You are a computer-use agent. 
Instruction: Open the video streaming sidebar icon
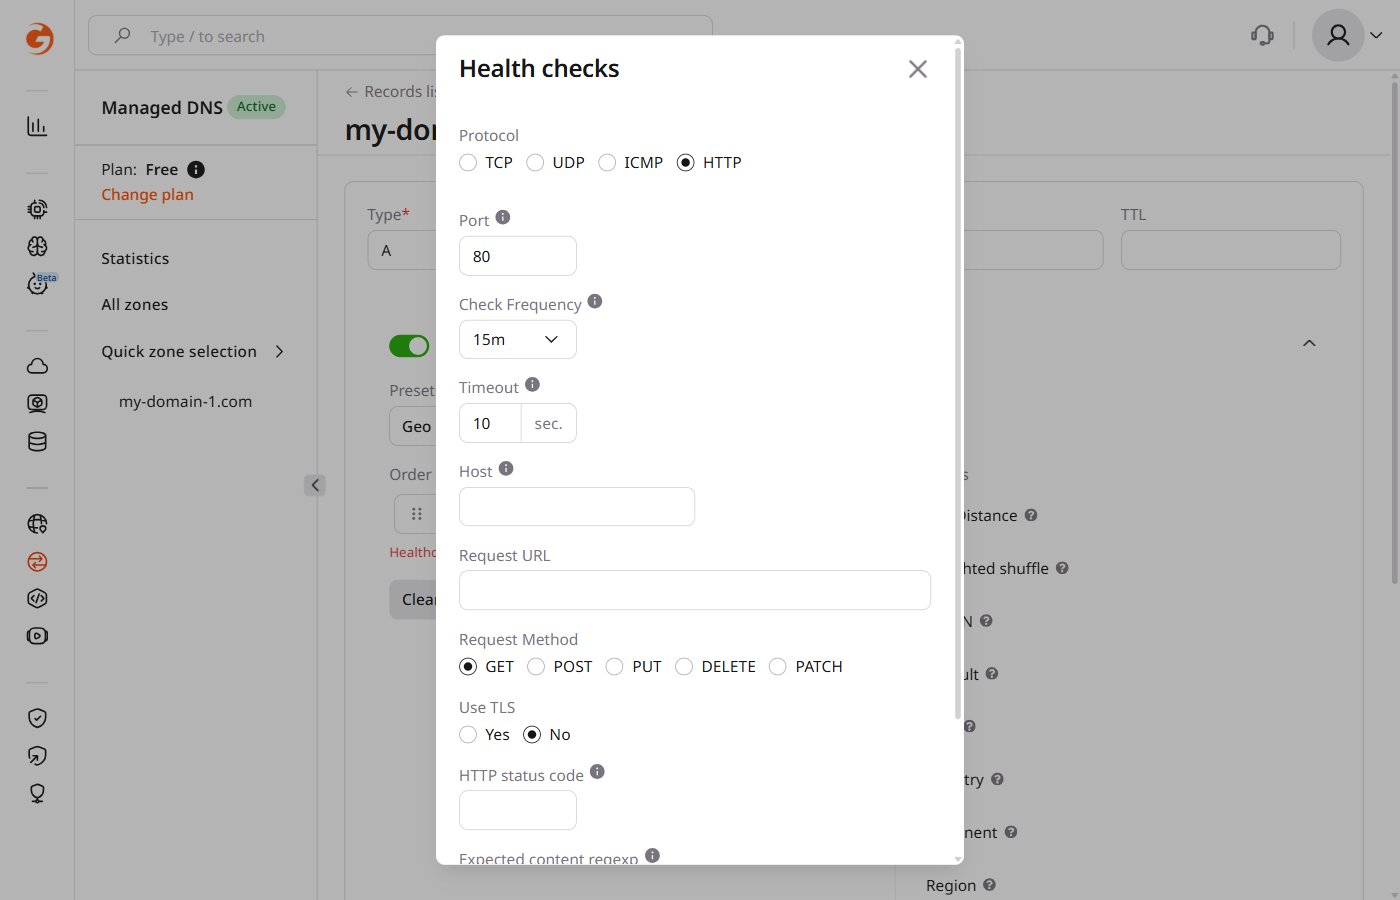coord(37,636)
